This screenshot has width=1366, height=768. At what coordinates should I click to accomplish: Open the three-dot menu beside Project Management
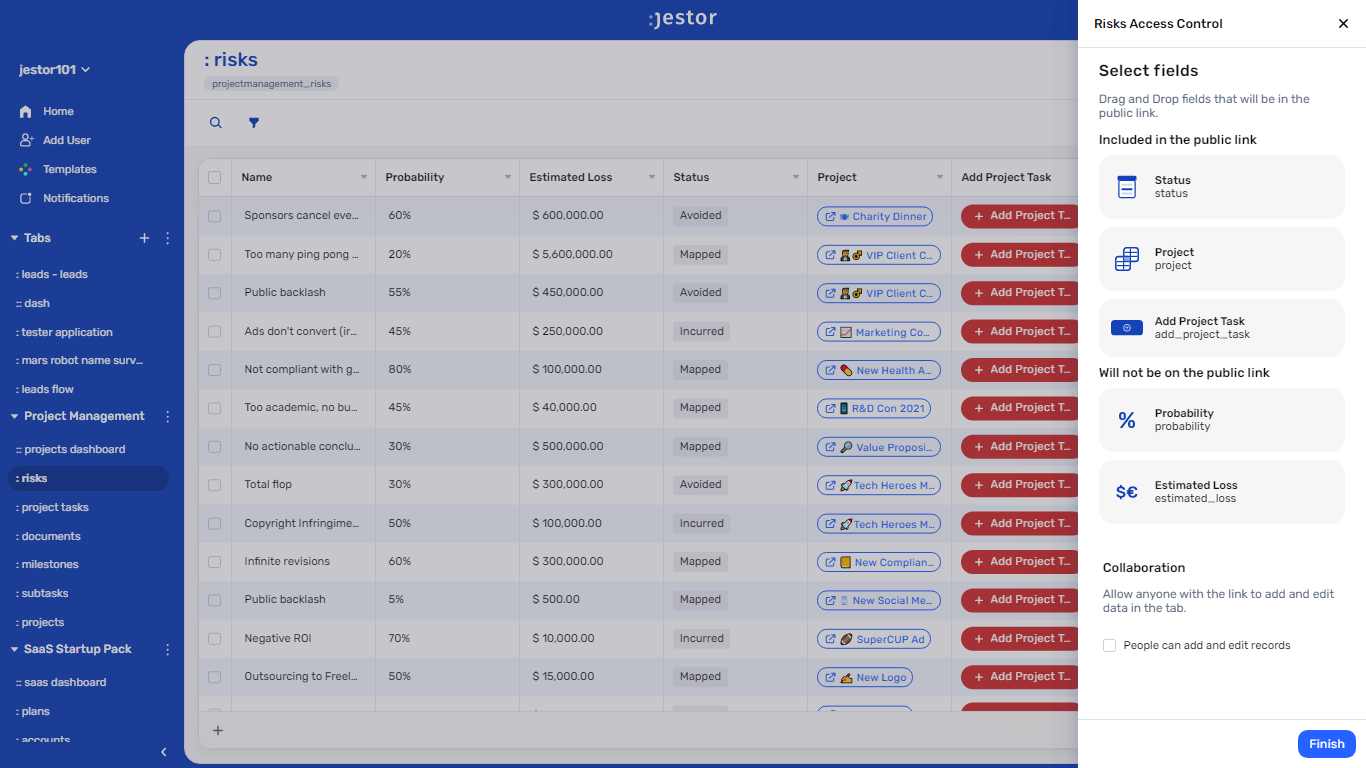pos(168,416)
